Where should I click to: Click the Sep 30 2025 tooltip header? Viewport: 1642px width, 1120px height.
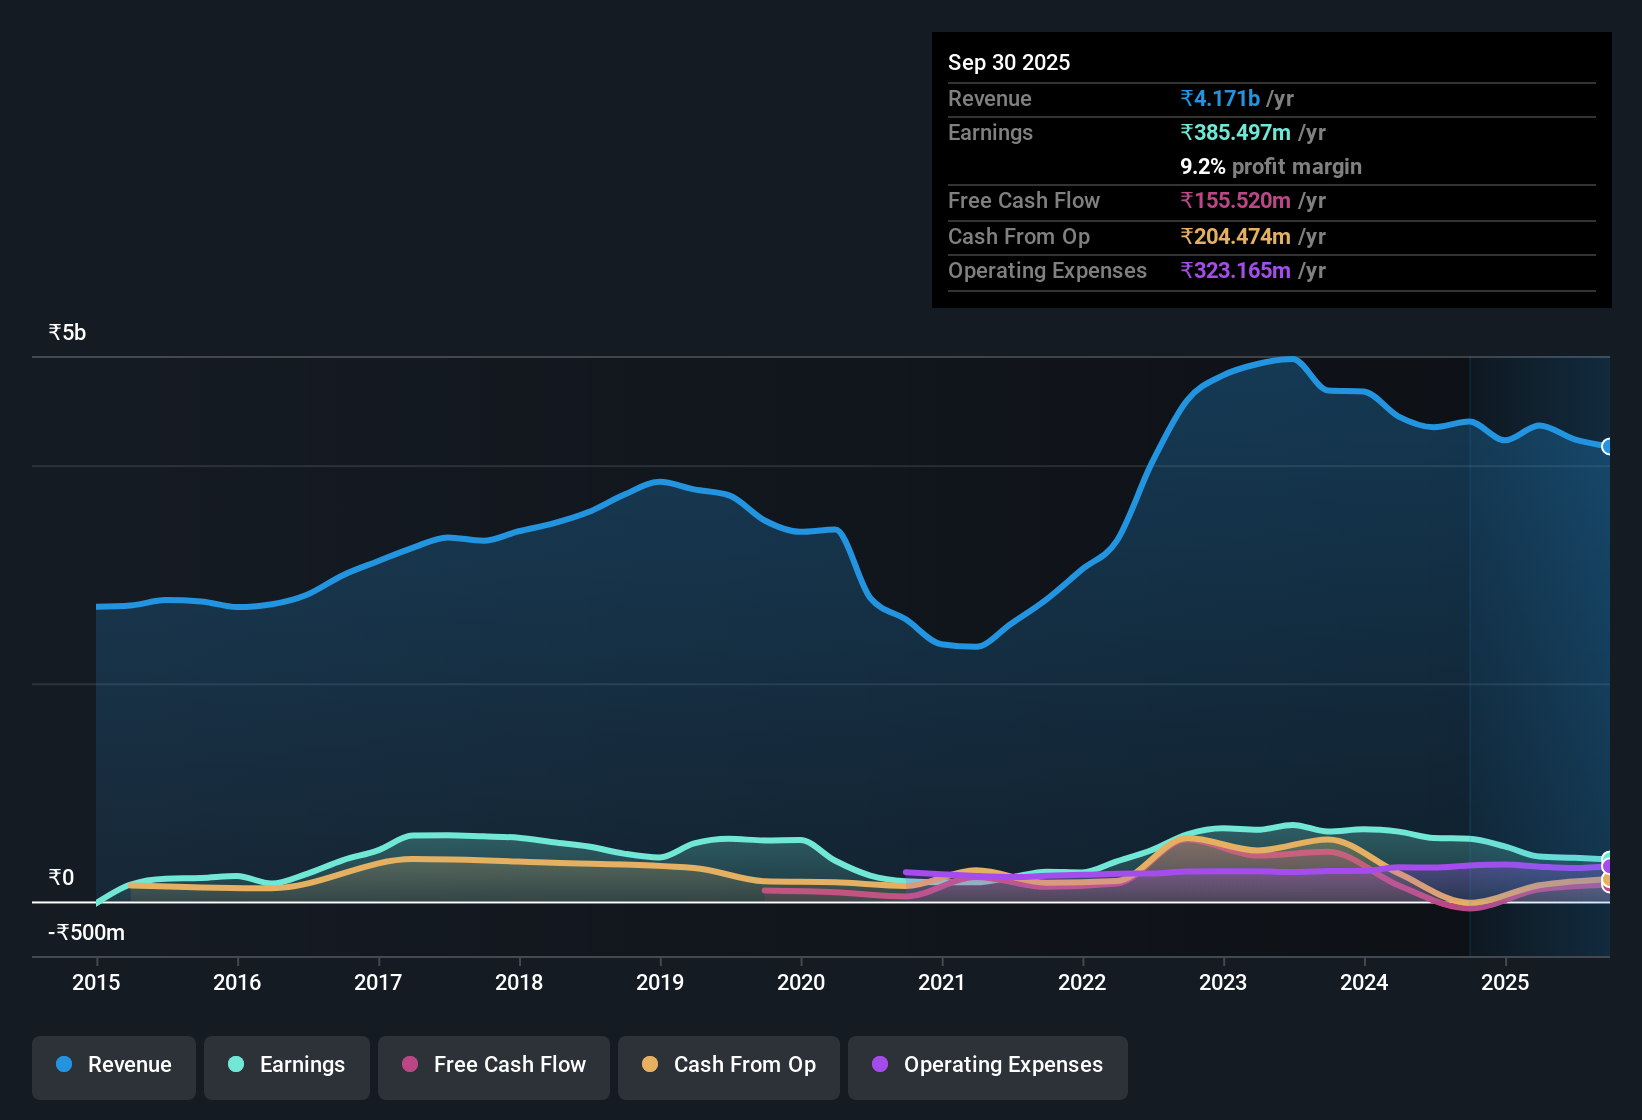1009,62
